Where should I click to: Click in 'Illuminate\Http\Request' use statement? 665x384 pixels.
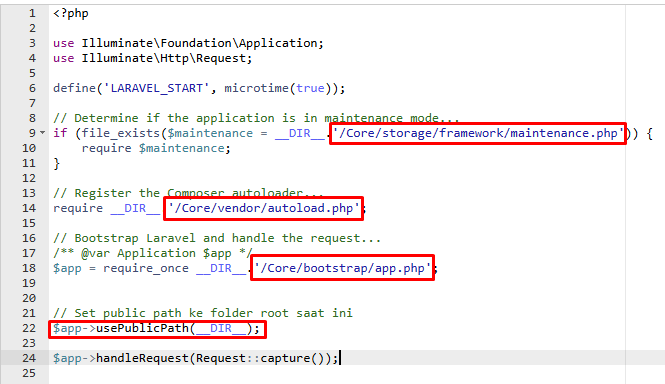[x=163, y=58]
